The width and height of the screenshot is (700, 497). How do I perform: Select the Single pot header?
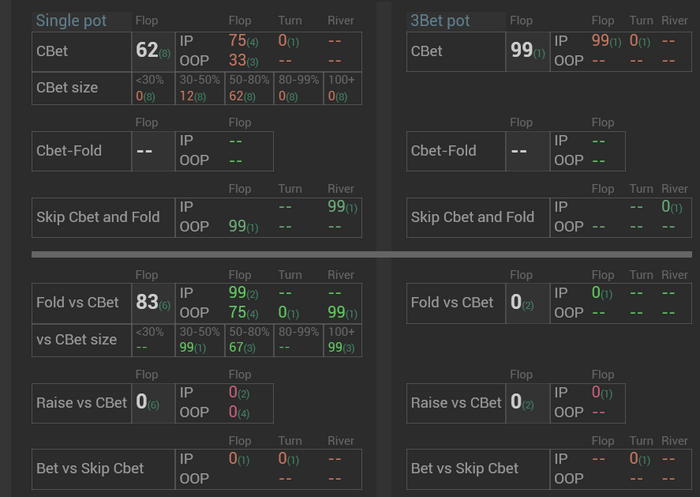71,20
